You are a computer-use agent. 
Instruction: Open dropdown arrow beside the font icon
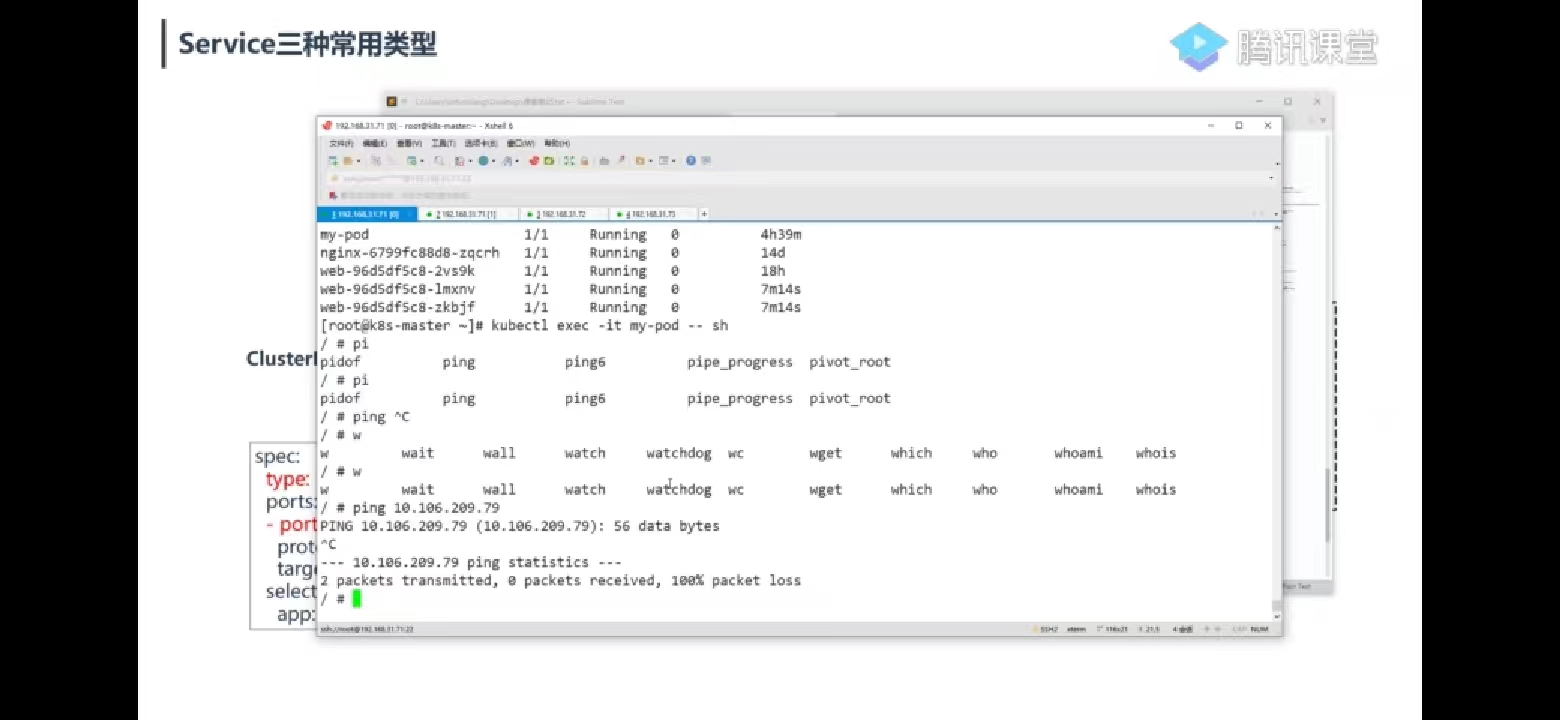click(x=517, y=161)
